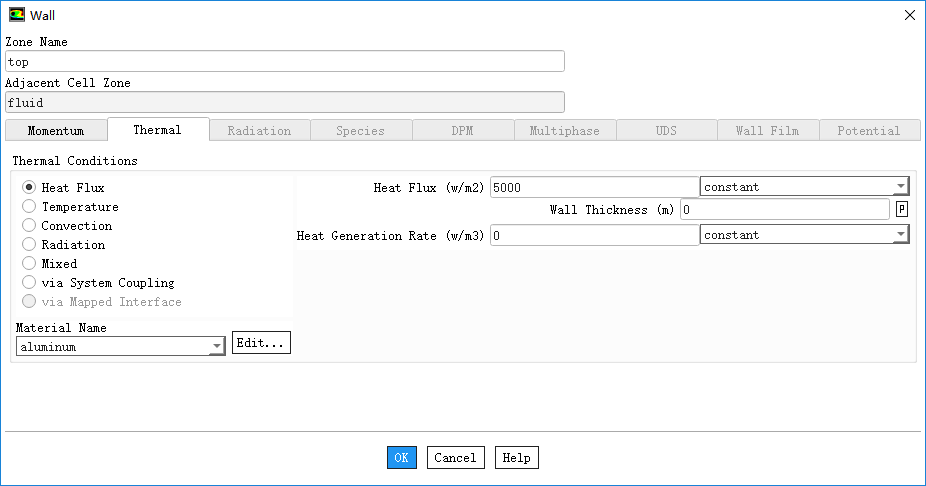The height and width of the screenshot is (486, 926).
Task: Select the Temperature thermal condition
Action: (x=29, y=207)
